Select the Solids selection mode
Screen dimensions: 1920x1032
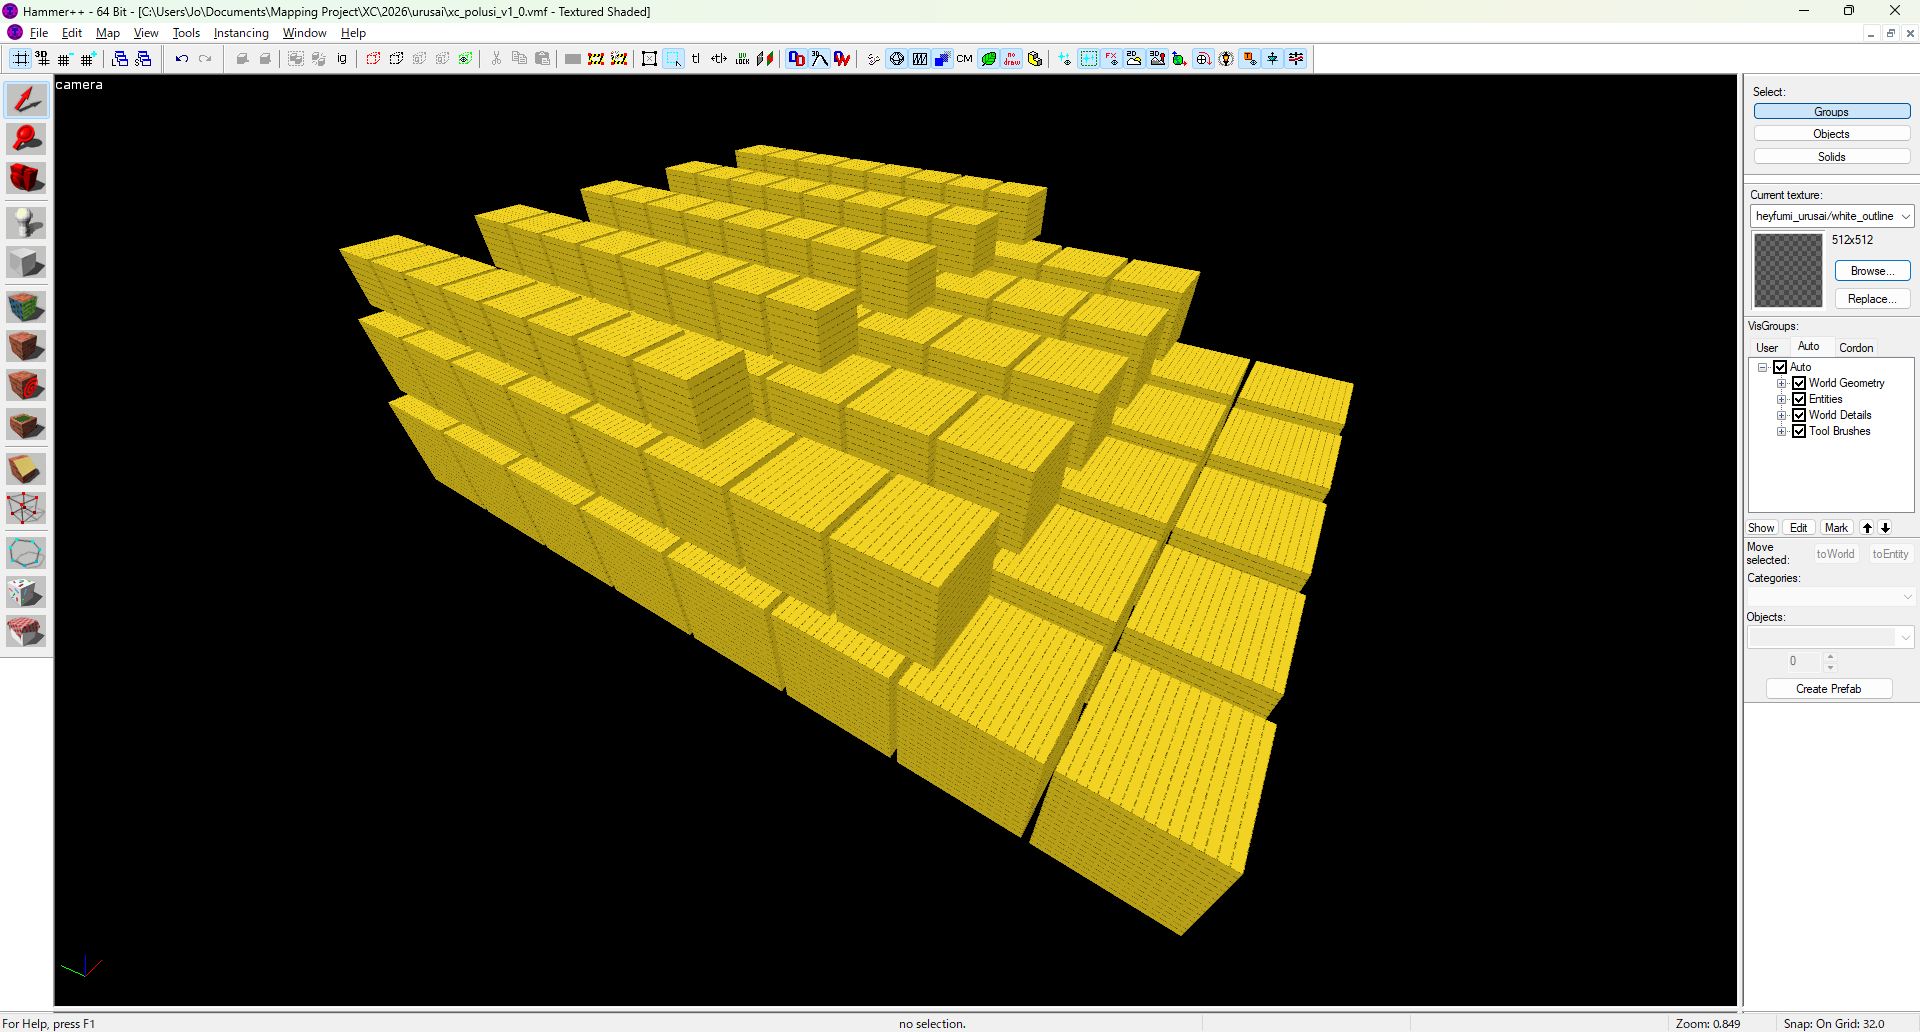pyautogui.click(x=1831, y=157)
